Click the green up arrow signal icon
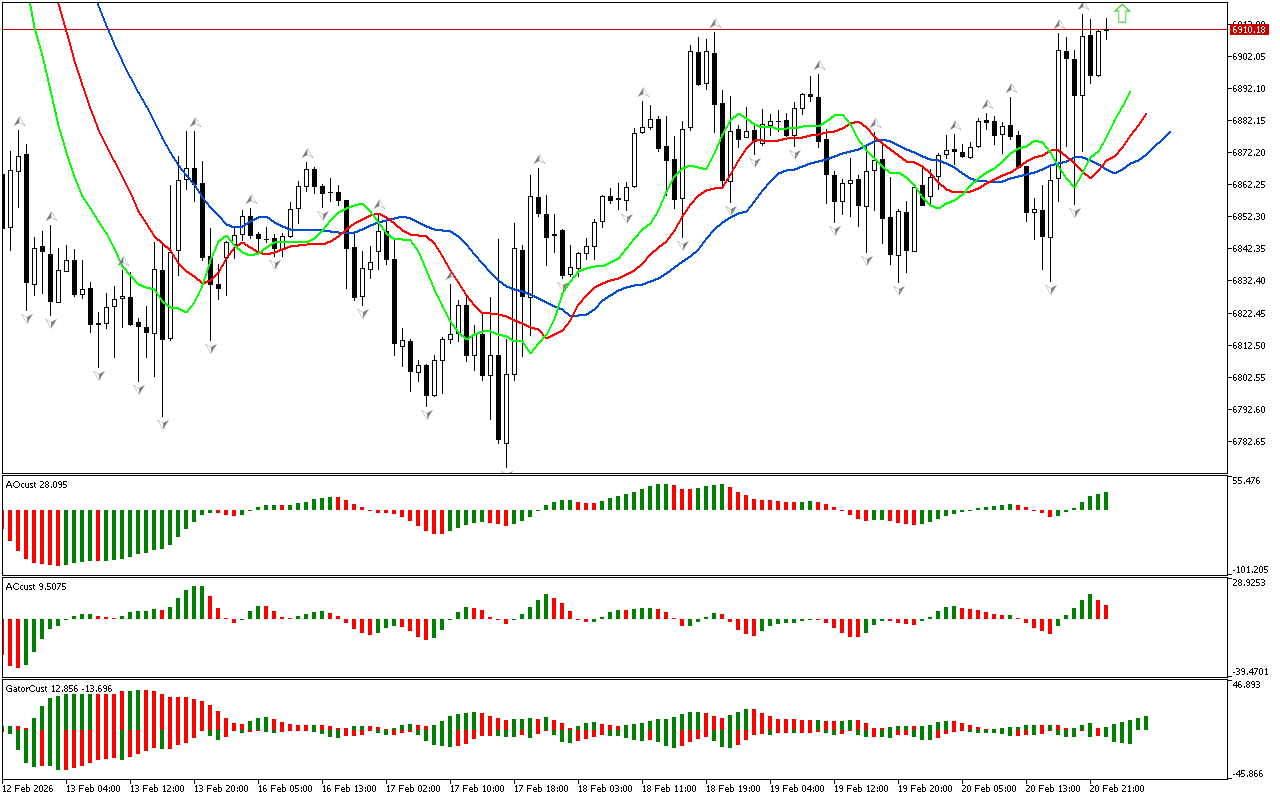Viewport: 1280px width, 800px height. [1122, 13]
